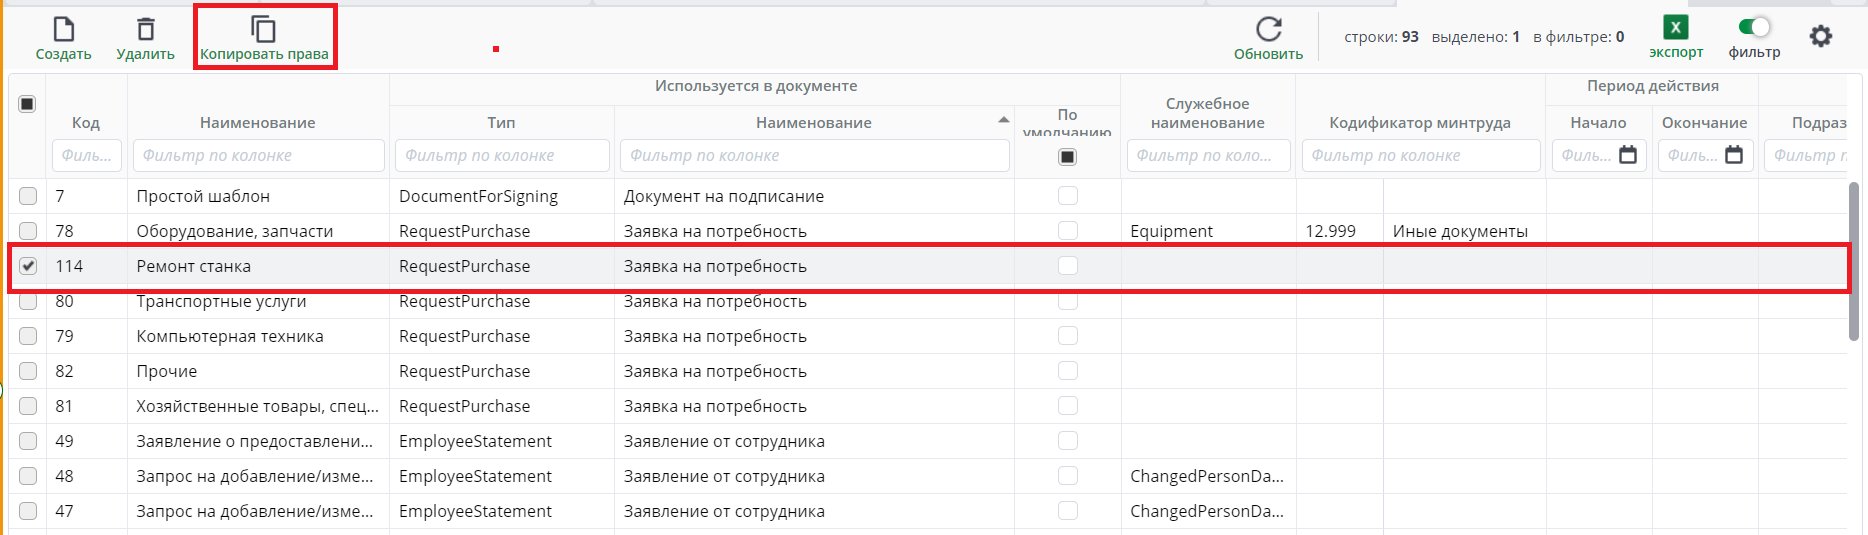Open calendar in the Окончание filter
Screen dimensions: 1868x535
[1734, 155]
